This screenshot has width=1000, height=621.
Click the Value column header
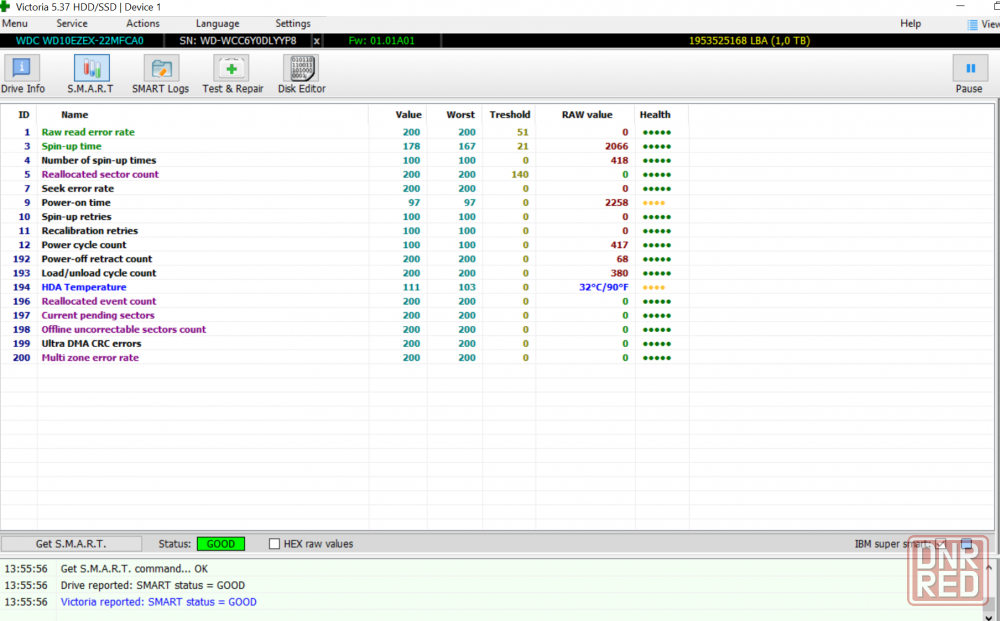click(x=408, y=115)
